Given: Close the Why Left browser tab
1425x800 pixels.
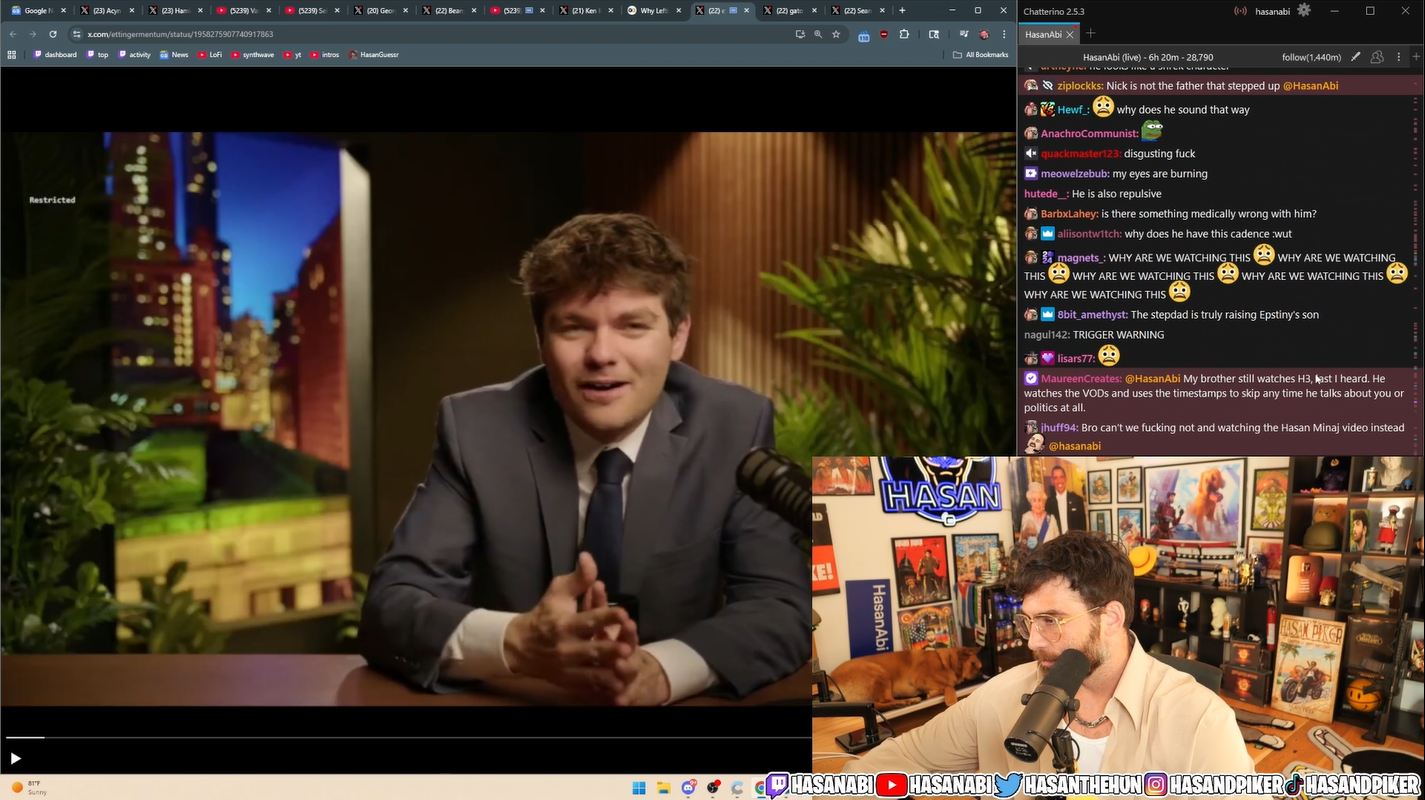Looking at the screenshot, I should (680, 10).
